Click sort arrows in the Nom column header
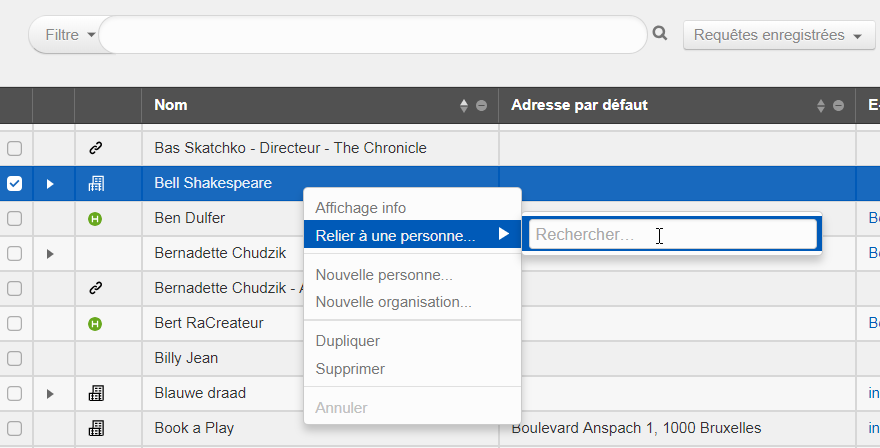Viewport: 880px width, 448px height. tap(464, 106)
